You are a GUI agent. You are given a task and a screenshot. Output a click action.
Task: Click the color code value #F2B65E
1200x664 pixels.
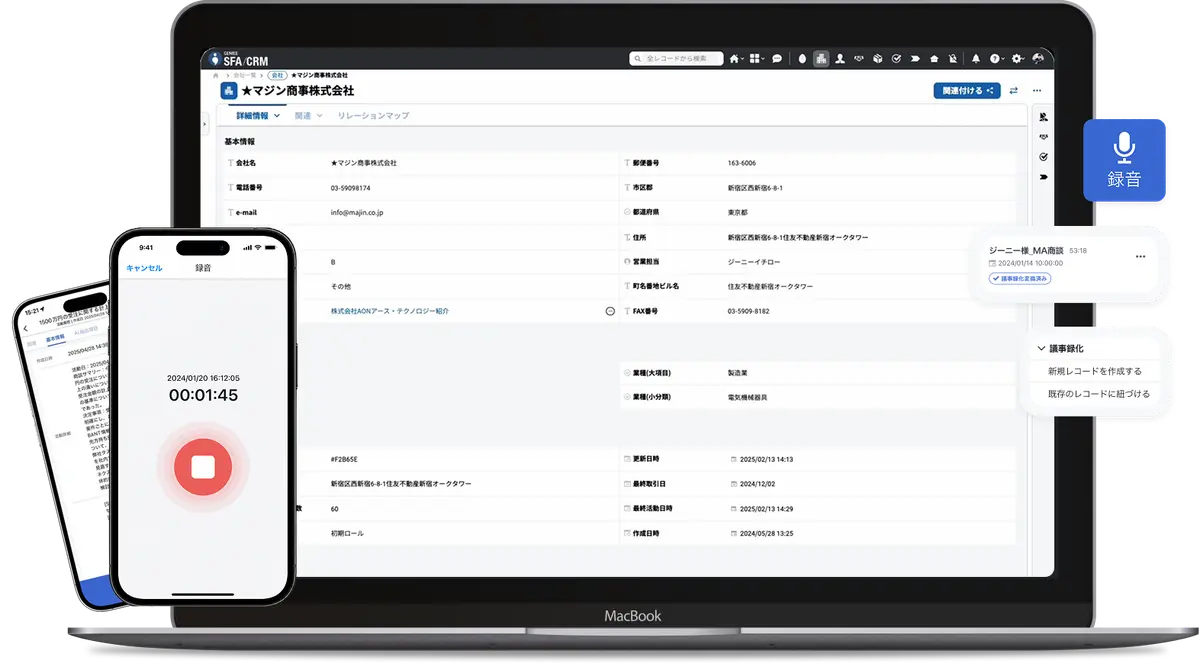[345, 459]
